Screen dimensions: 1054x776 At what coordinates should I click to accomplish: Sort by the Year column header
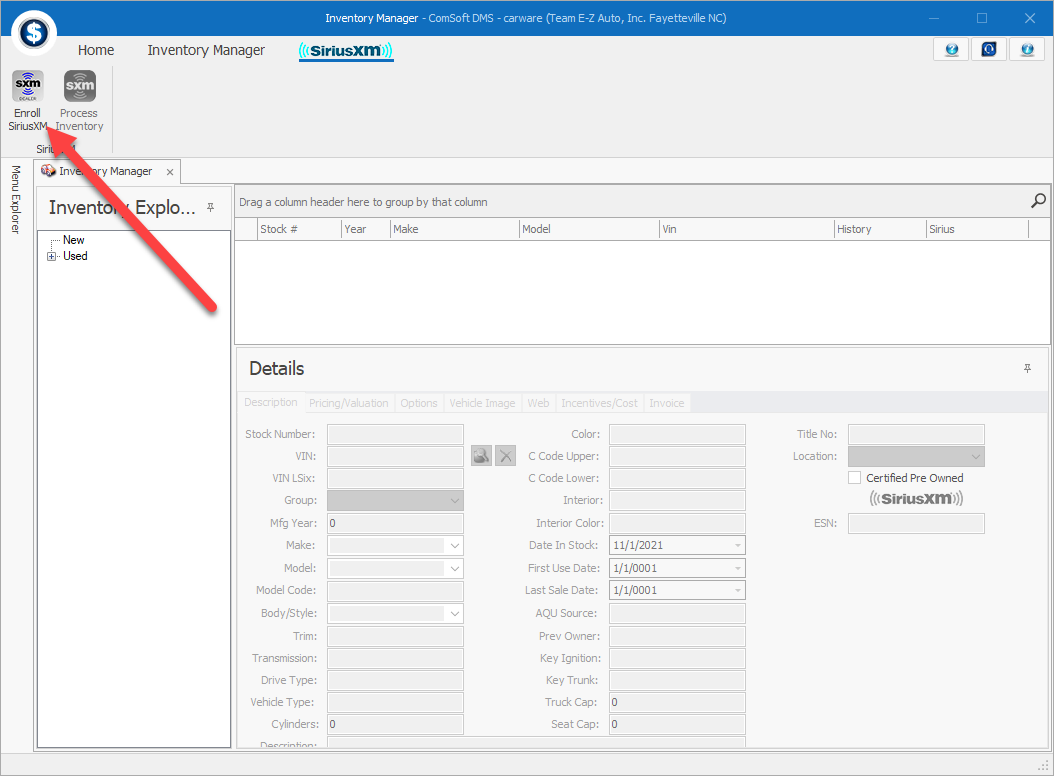pos(366,229)
